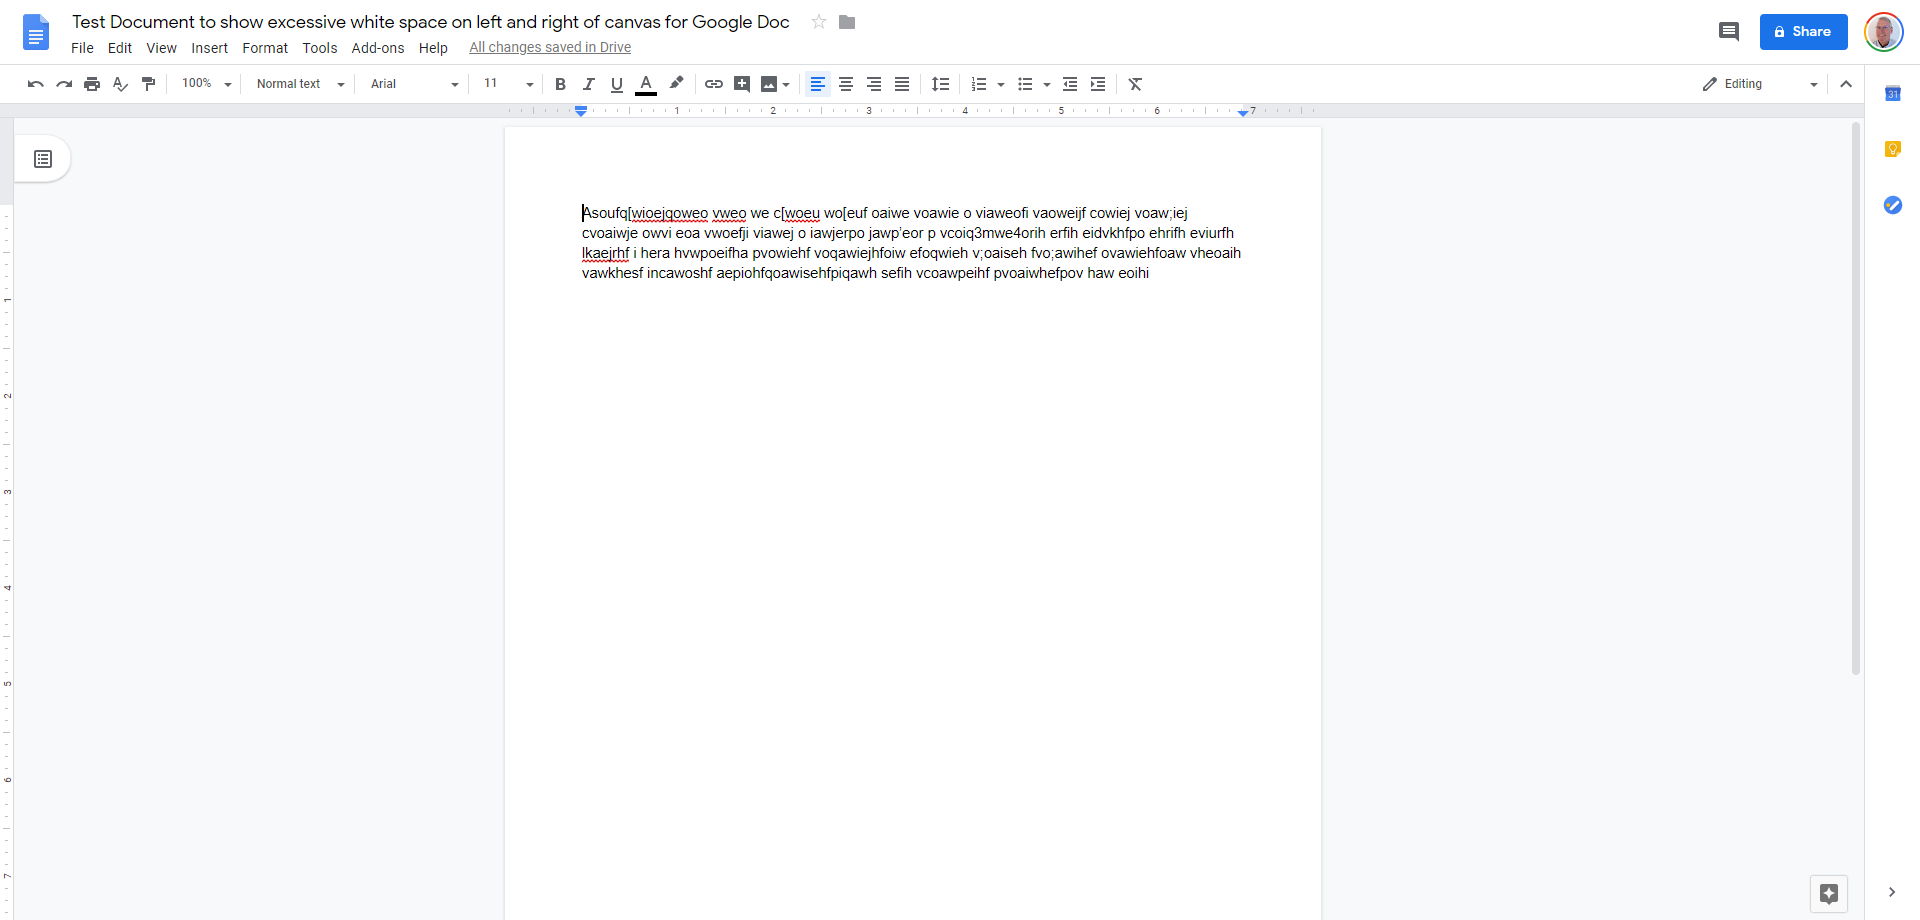Open Google Keep from the side panel
Screen dimensions: 1920x920
1893,149
